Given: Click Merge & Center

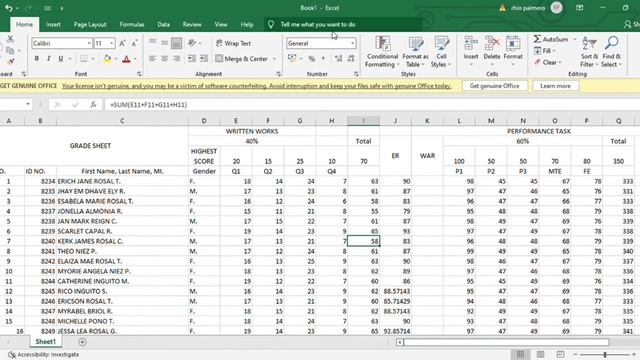Looking at the screenshot, I should (x=241, y=59).
